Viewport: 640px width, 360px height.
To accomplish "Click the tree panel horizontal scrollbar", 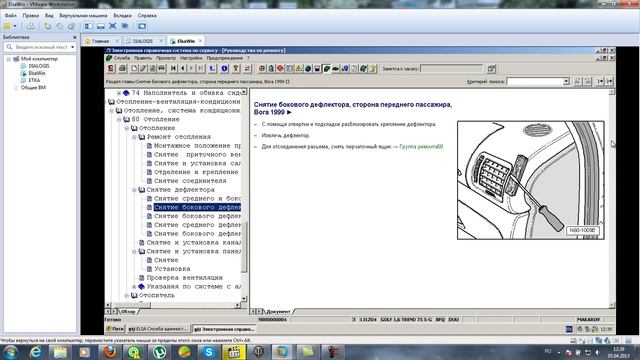I will 172,305.
